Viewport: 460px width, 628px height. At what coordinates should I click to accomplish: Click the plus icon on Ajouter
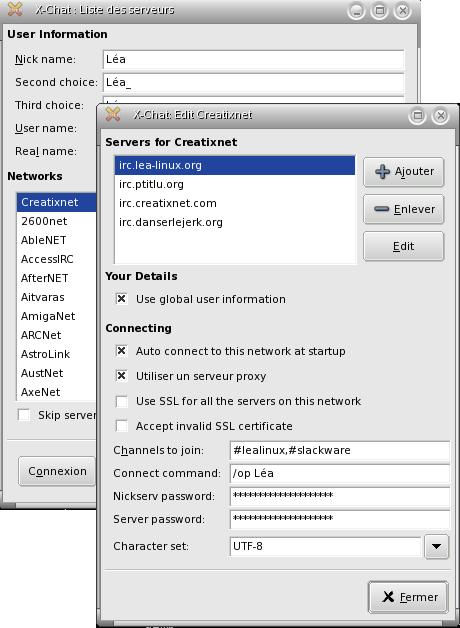coord(382,172)
